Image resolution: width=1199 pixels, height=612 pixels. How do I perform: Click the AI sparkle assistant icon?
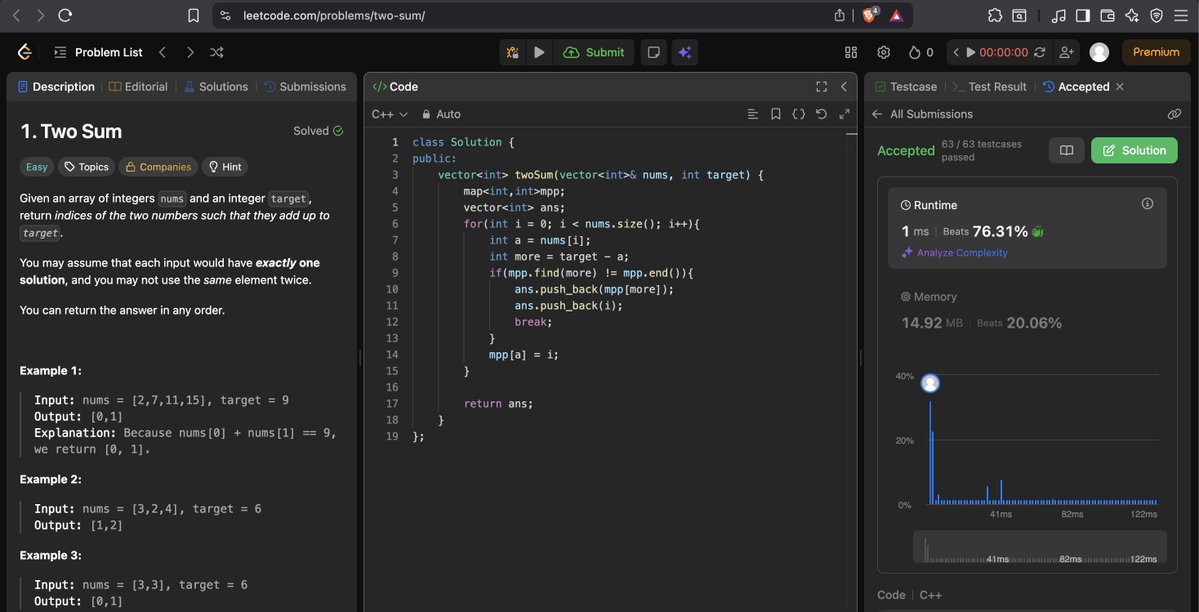tap(685, 51)
